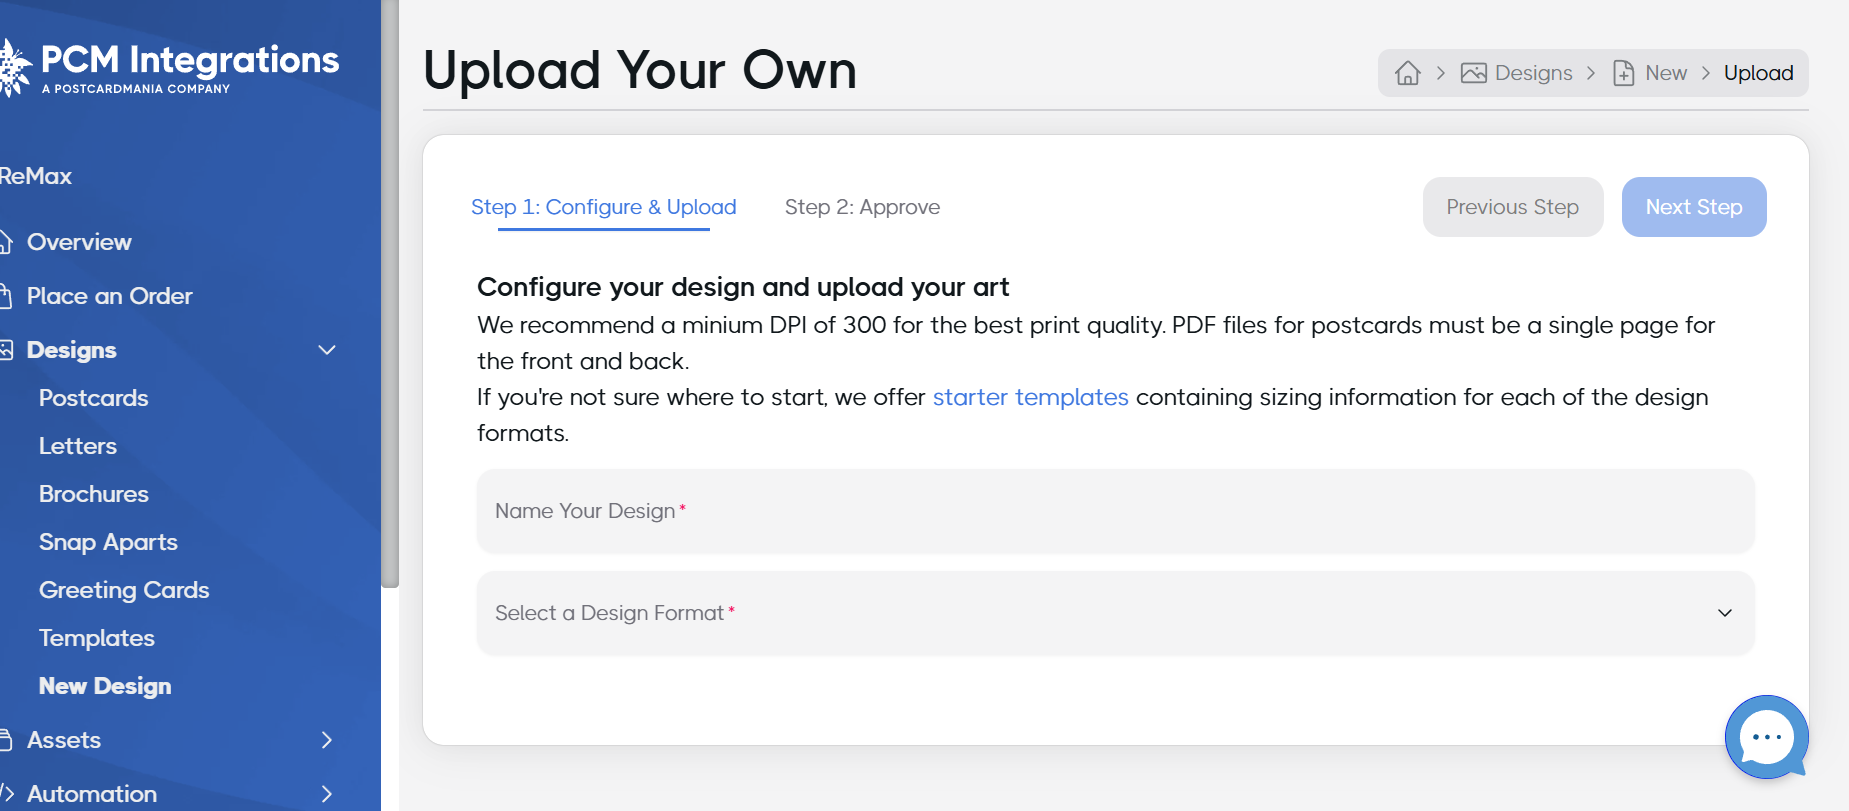This screenshot has width=1849, height=811.
Task: Follow the starter templates link
Action: point(1030,397)
